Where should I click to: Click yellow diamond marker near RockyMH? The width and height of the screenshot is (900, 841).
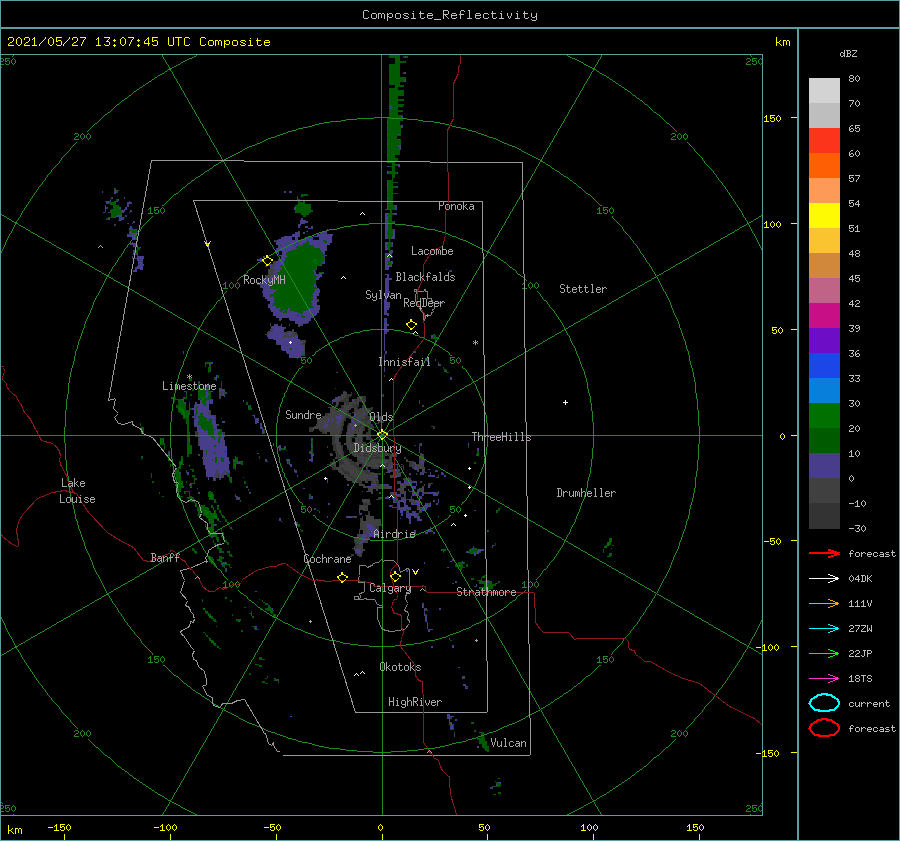267,261
